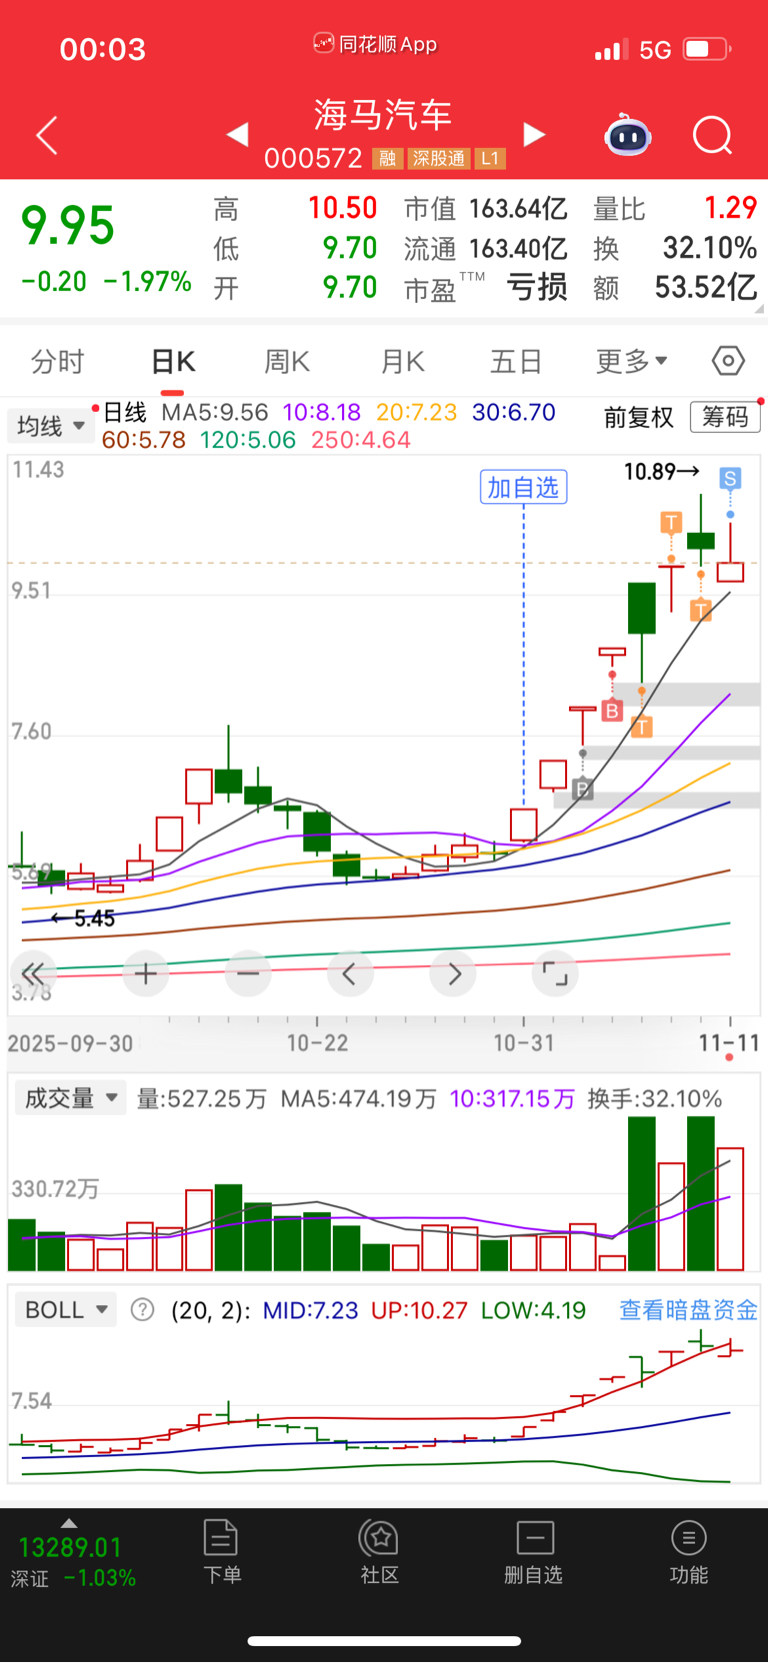Tap the back arrow icon
This screenshot has height=1663, width=768.
pos(47,135)
